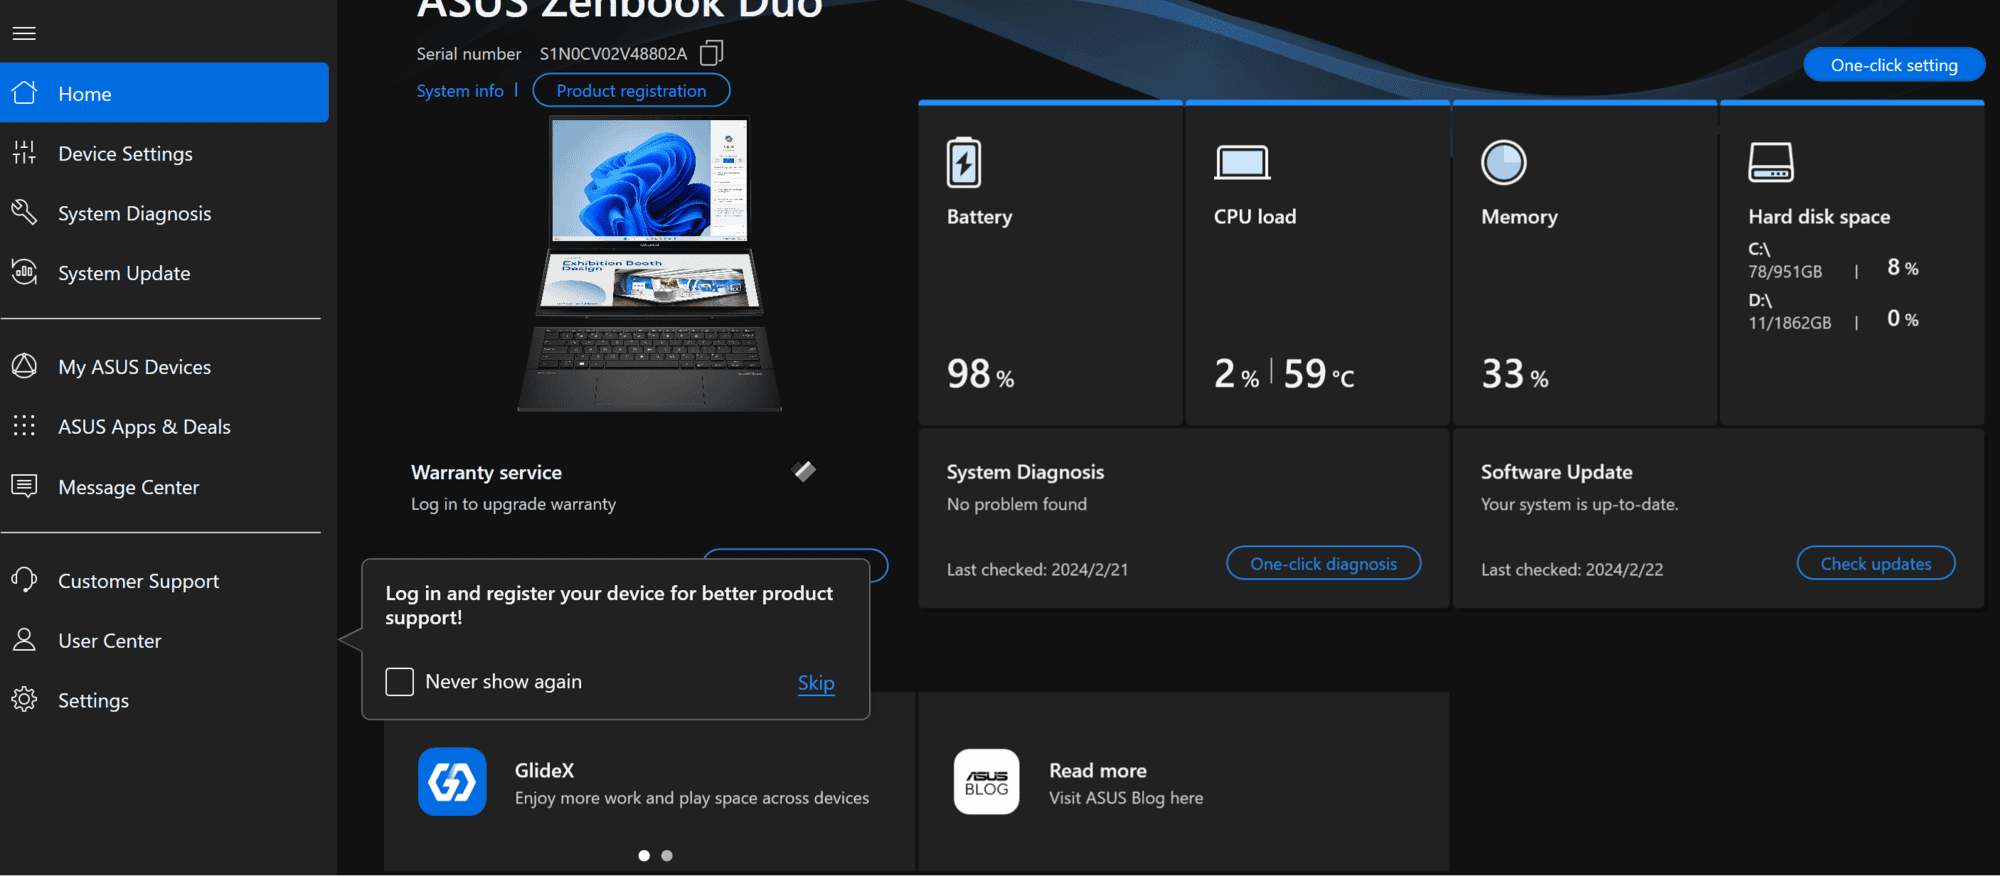Click the System Diagnosis wrench icon
2000x876 pixels.
(24, 212)
